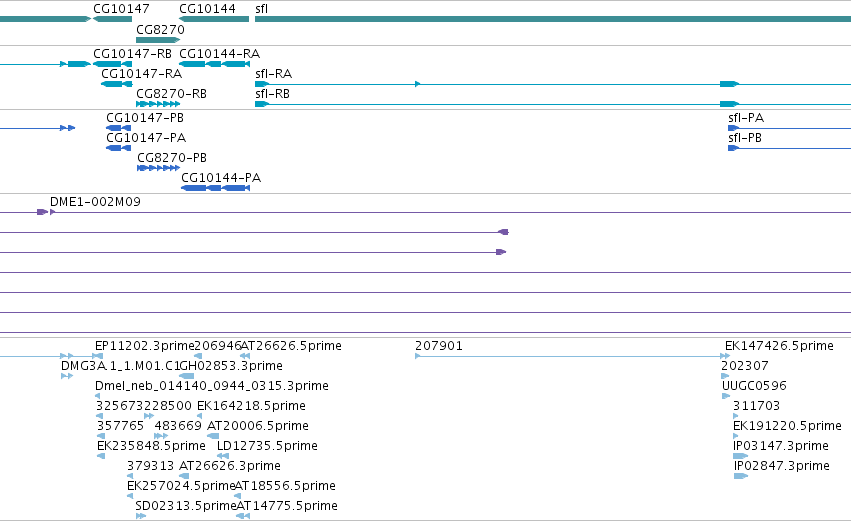Open the CG10147-PB protein feature
851x521 pixels.
(x=118, y=128)
